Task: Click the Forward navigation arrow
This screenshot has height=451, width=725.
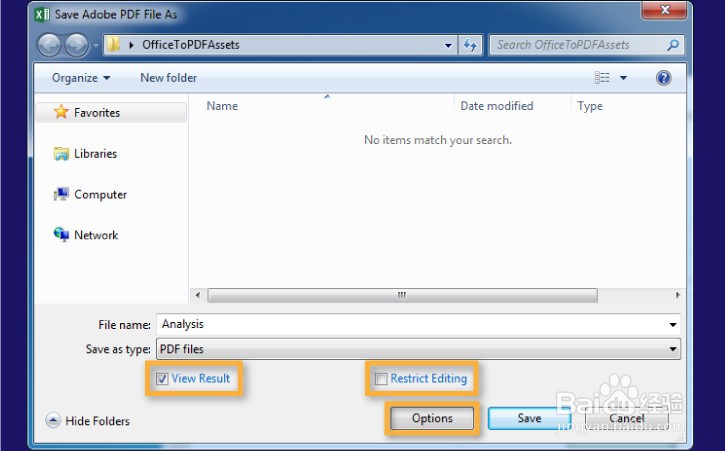Action: (77, 45)
